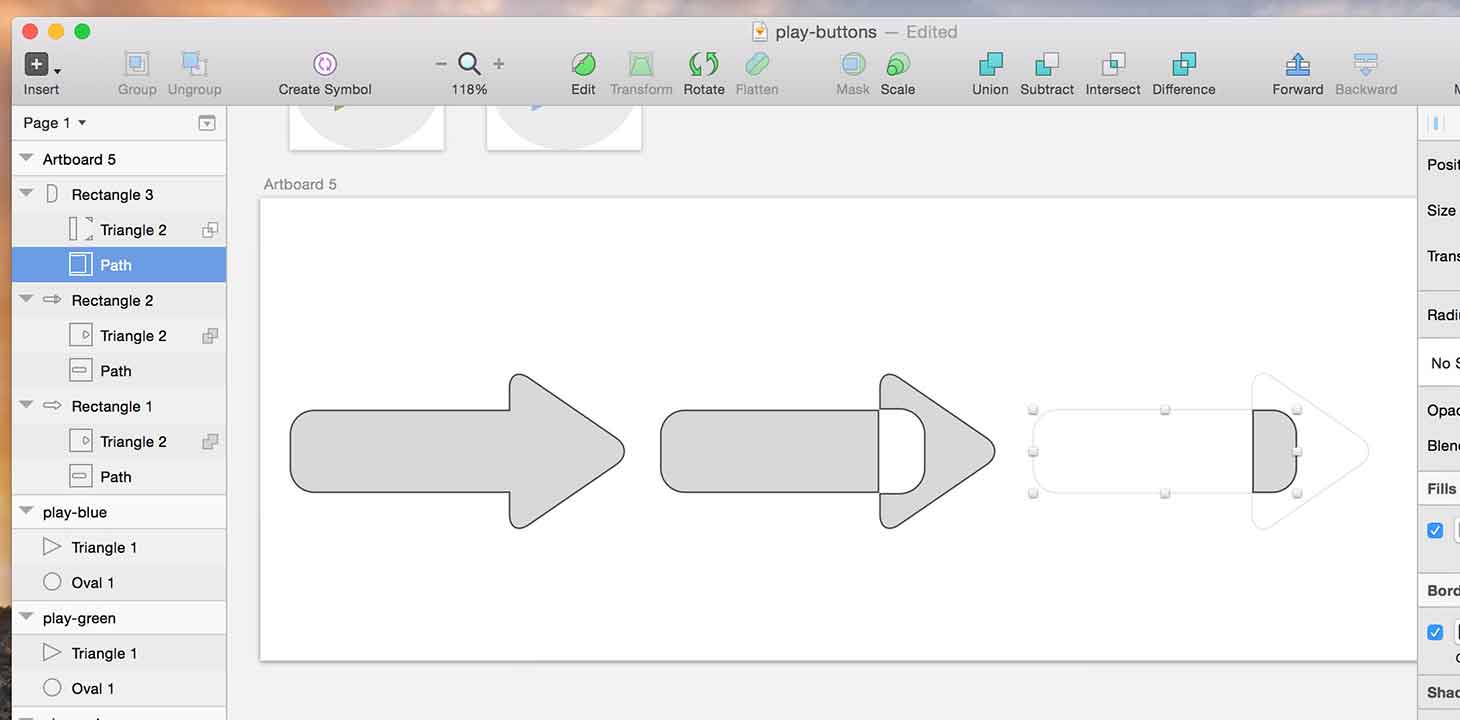Change boolean operation icon on Rectangle 3's Triangle 2
The height and width of the screenshot is (720, 1460).
pyautogui.click(x=210, y=230)
